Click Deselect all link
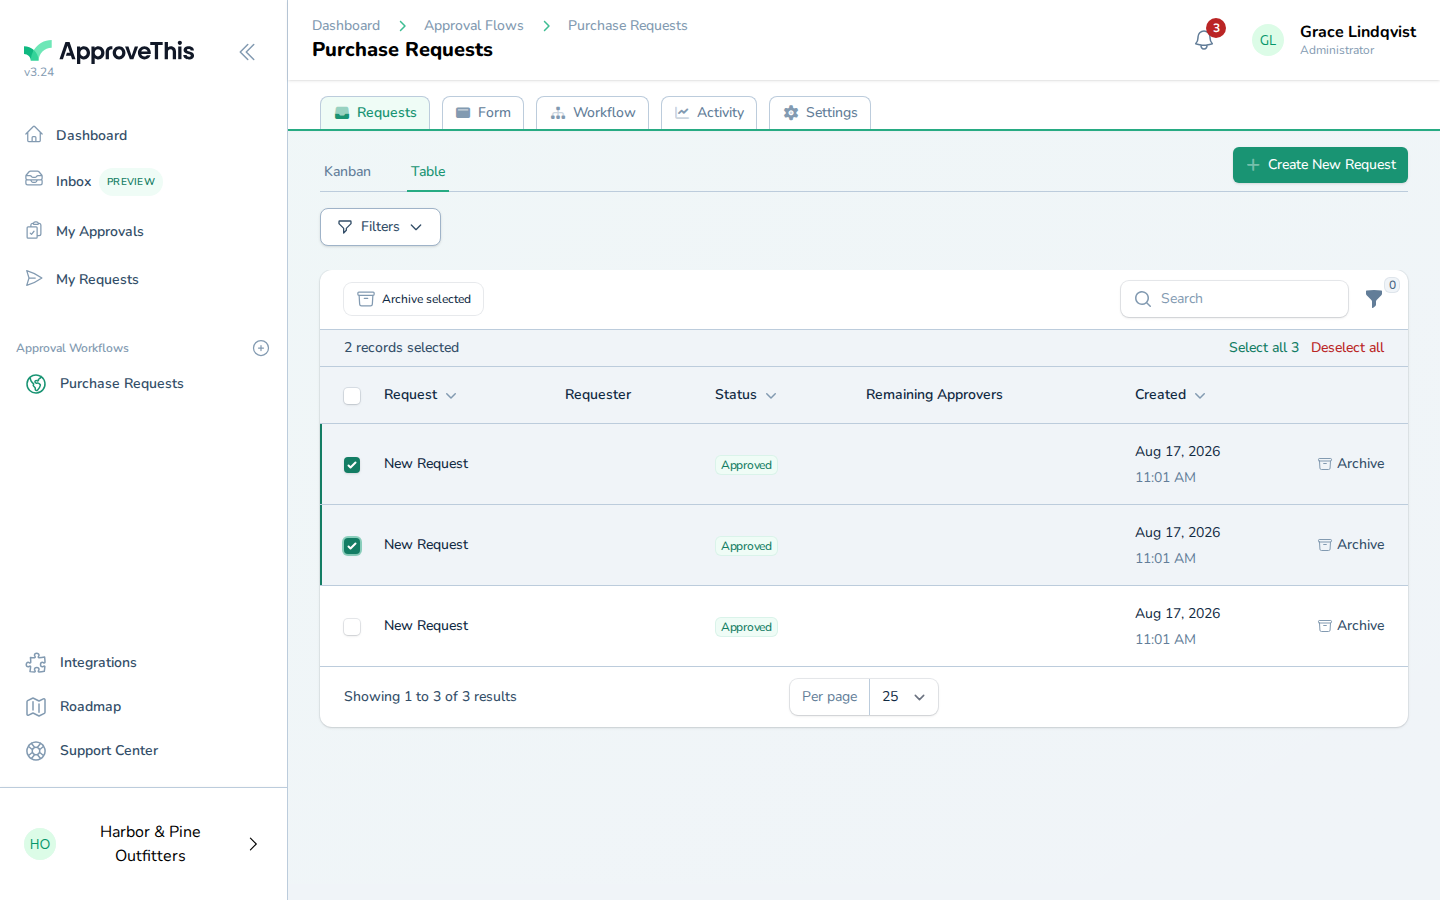The width and height of the screenshot is (1440, 900). 1347,348
